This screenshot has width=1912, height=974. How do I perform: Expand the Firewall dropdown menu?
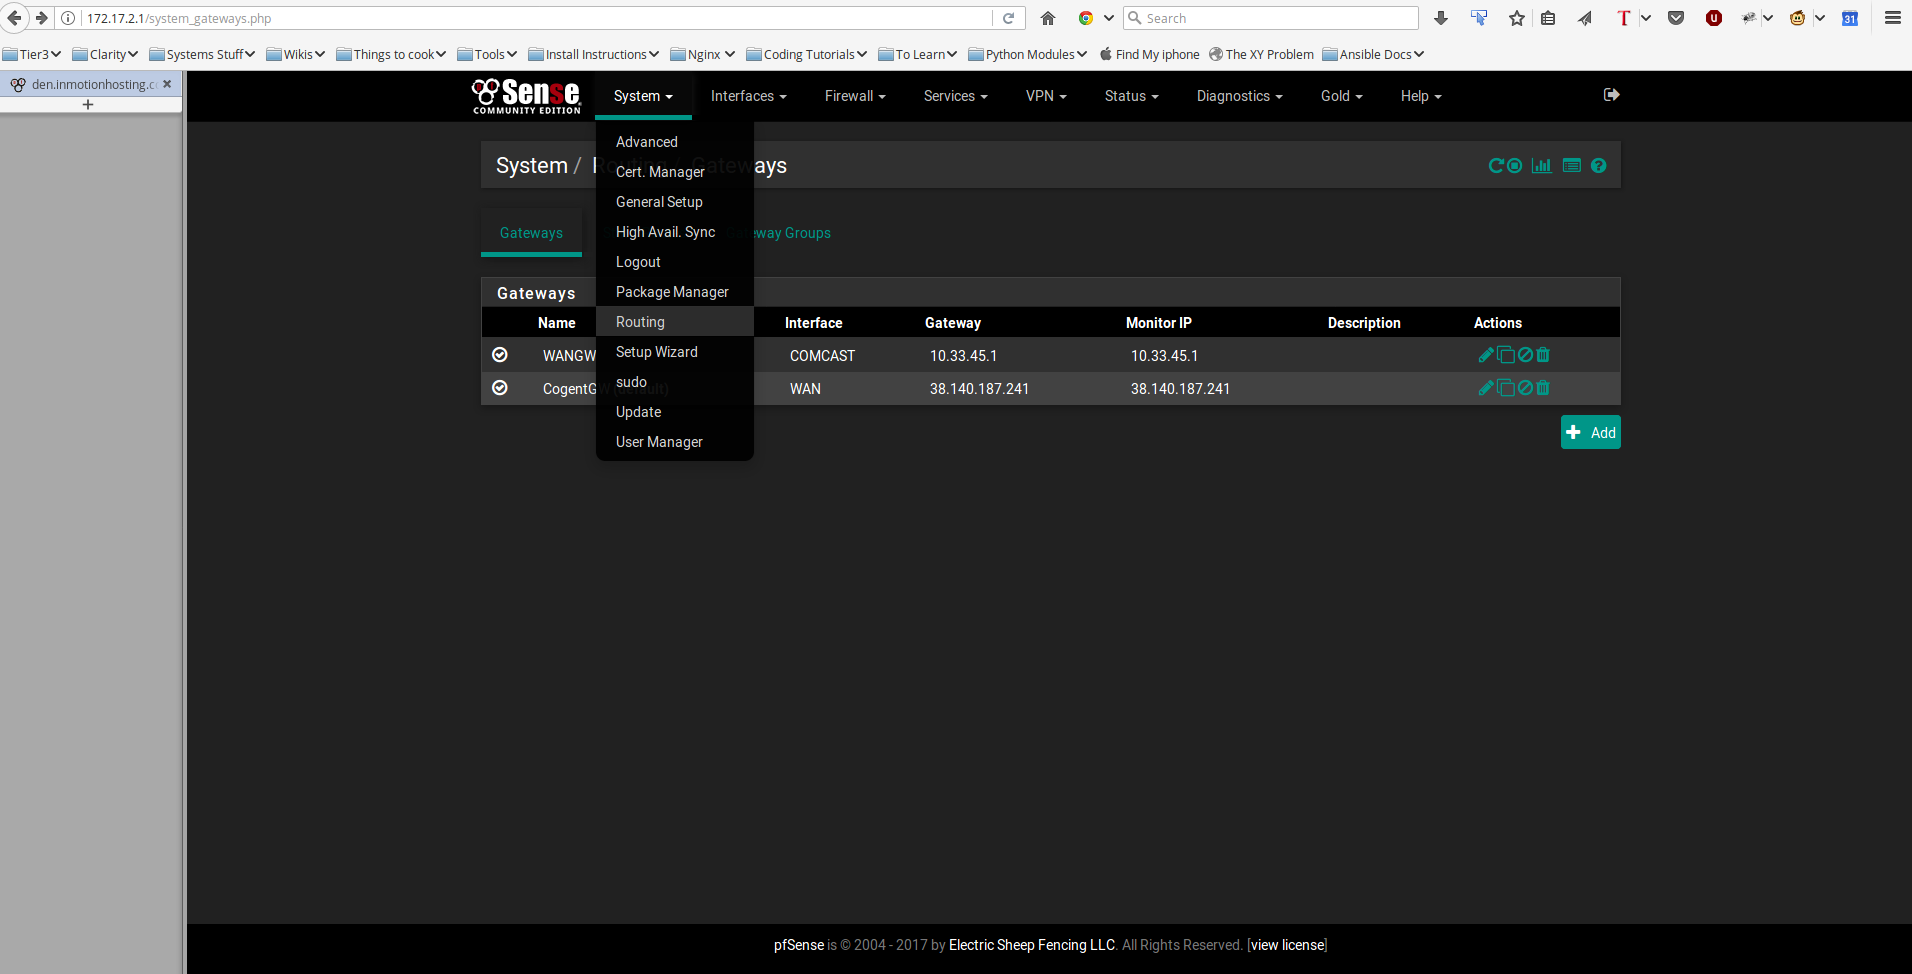[855, 96]
